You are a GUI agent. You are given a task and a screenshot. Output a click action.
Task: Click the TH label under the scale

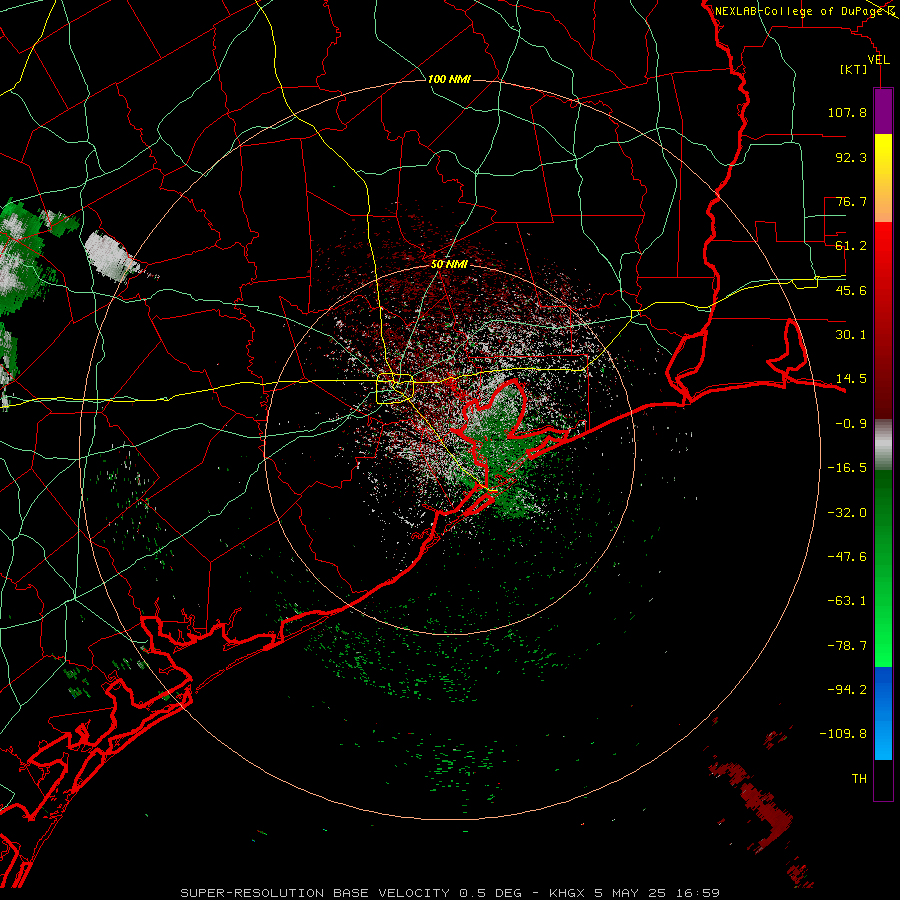[859, 779]
